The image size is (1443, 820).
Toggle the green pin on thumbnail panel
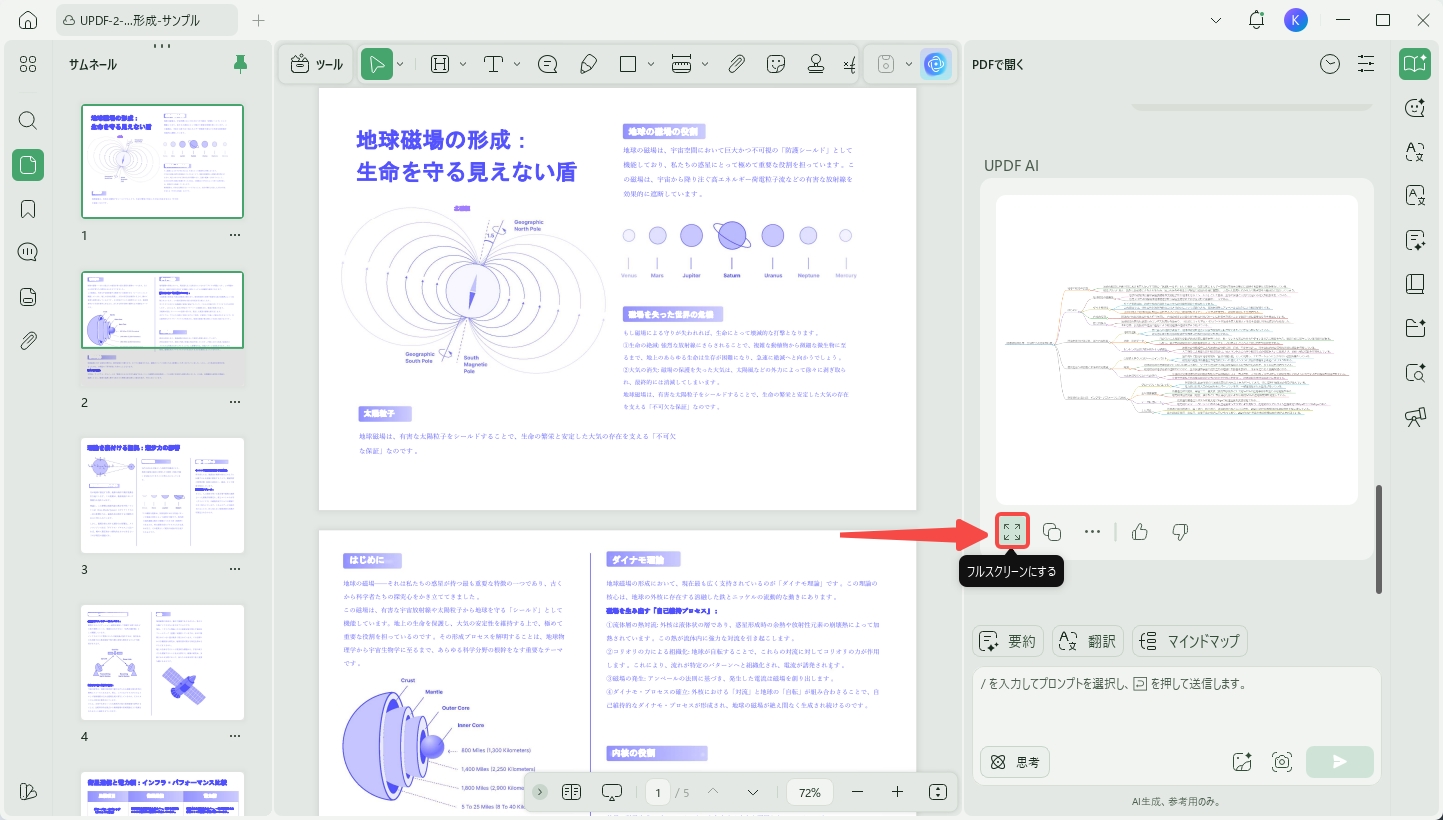click(240, 64)
